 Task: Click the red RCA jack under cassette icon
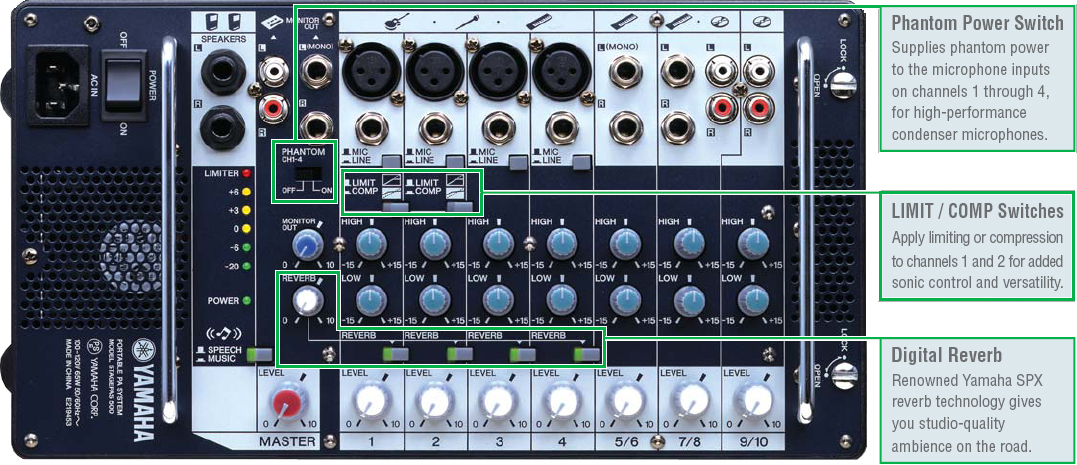tap(273, 109)
